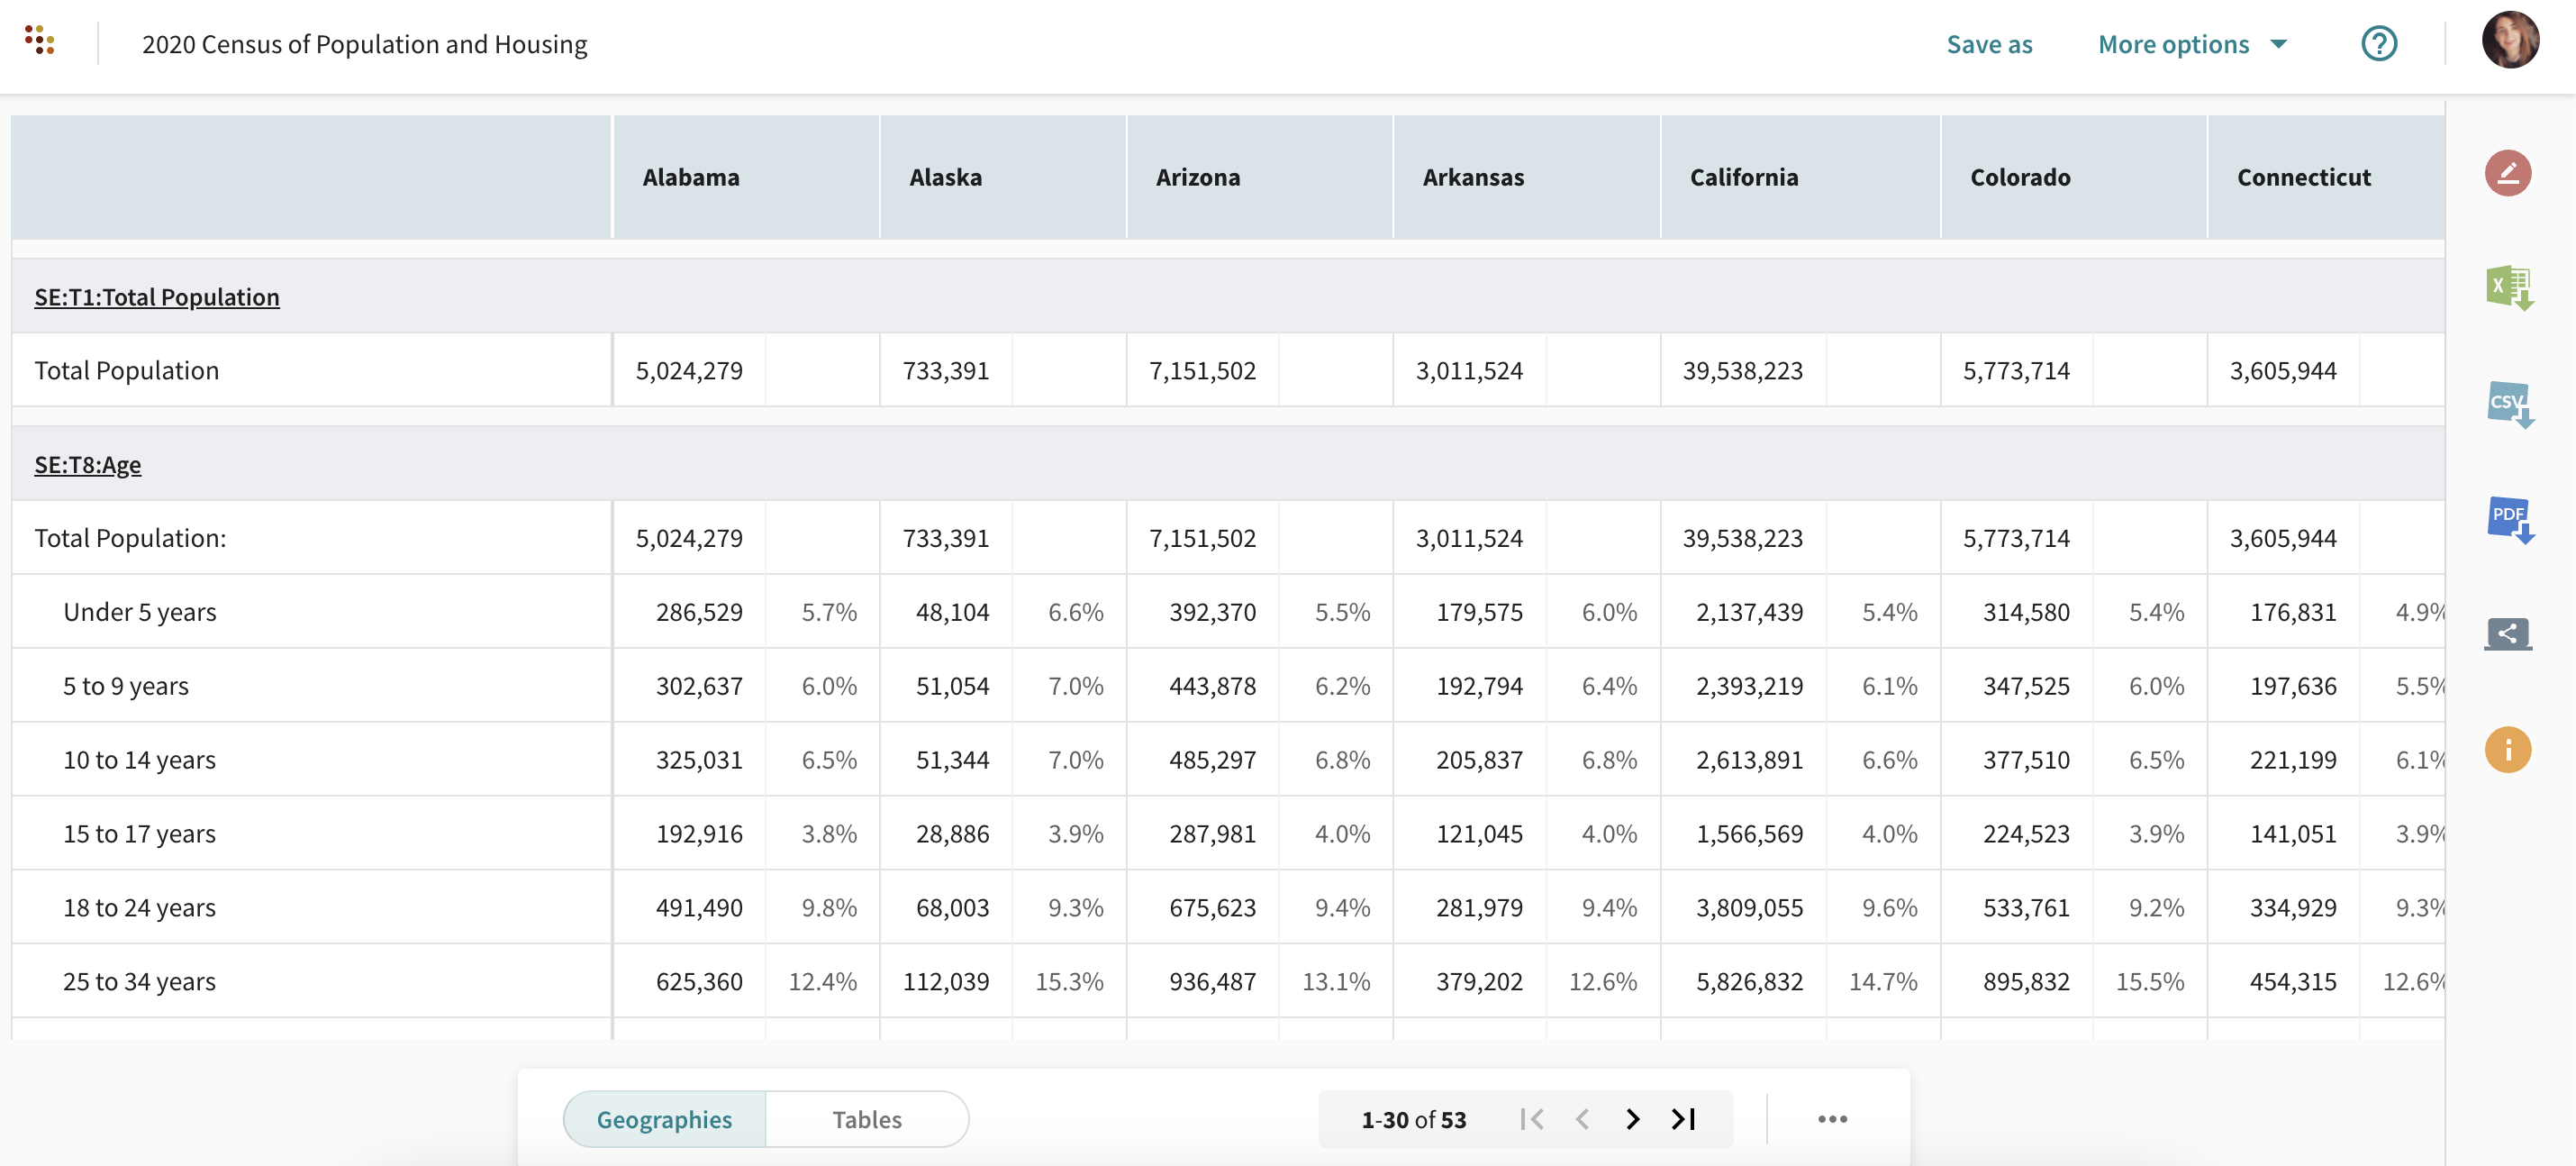This screenshot has width=2576, height=1166.
Task: Jump to last page of geographies
Action: click(1684, 1119)
